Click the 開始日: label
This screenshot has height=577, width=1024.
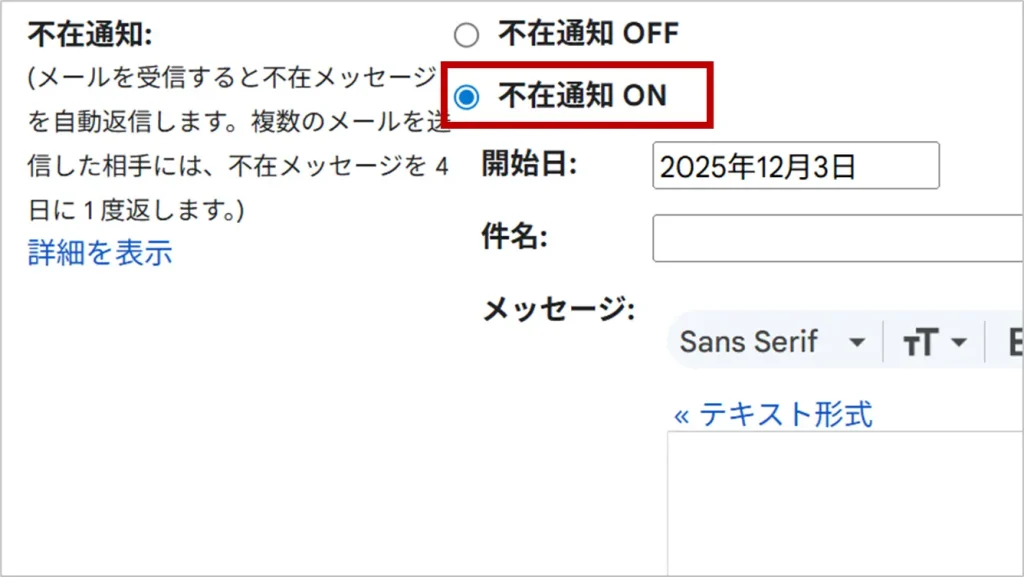529,164
